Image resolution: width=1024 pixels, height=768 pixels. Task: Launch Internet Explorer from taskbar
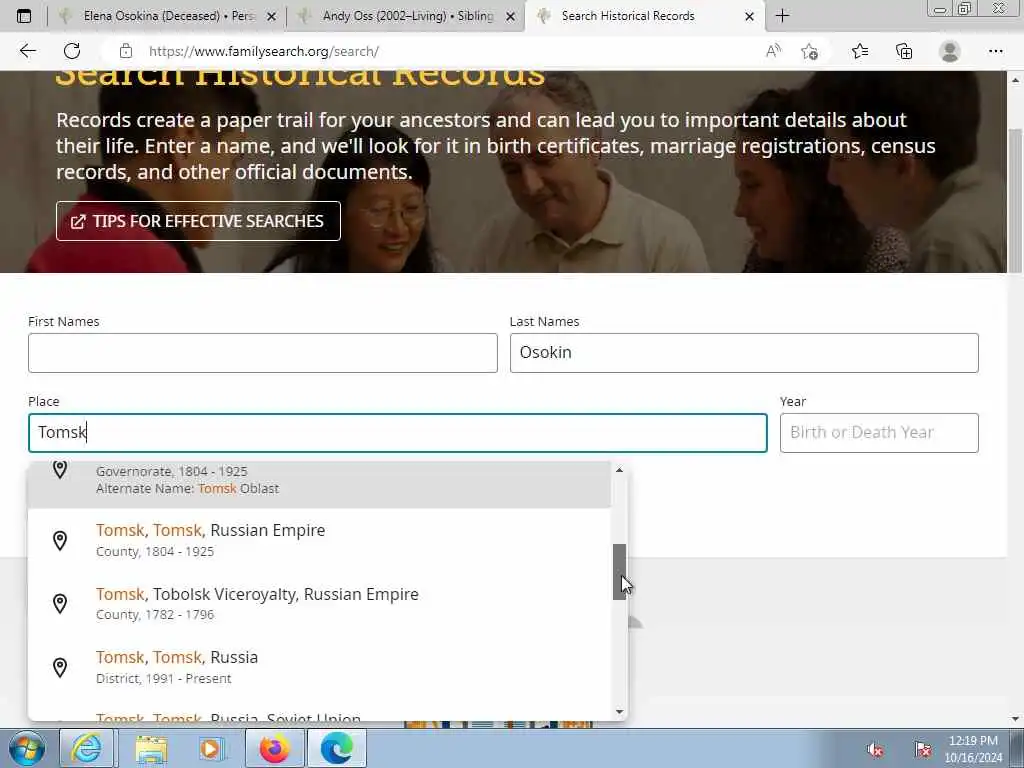pyautogui.click(x=87, y=748)
